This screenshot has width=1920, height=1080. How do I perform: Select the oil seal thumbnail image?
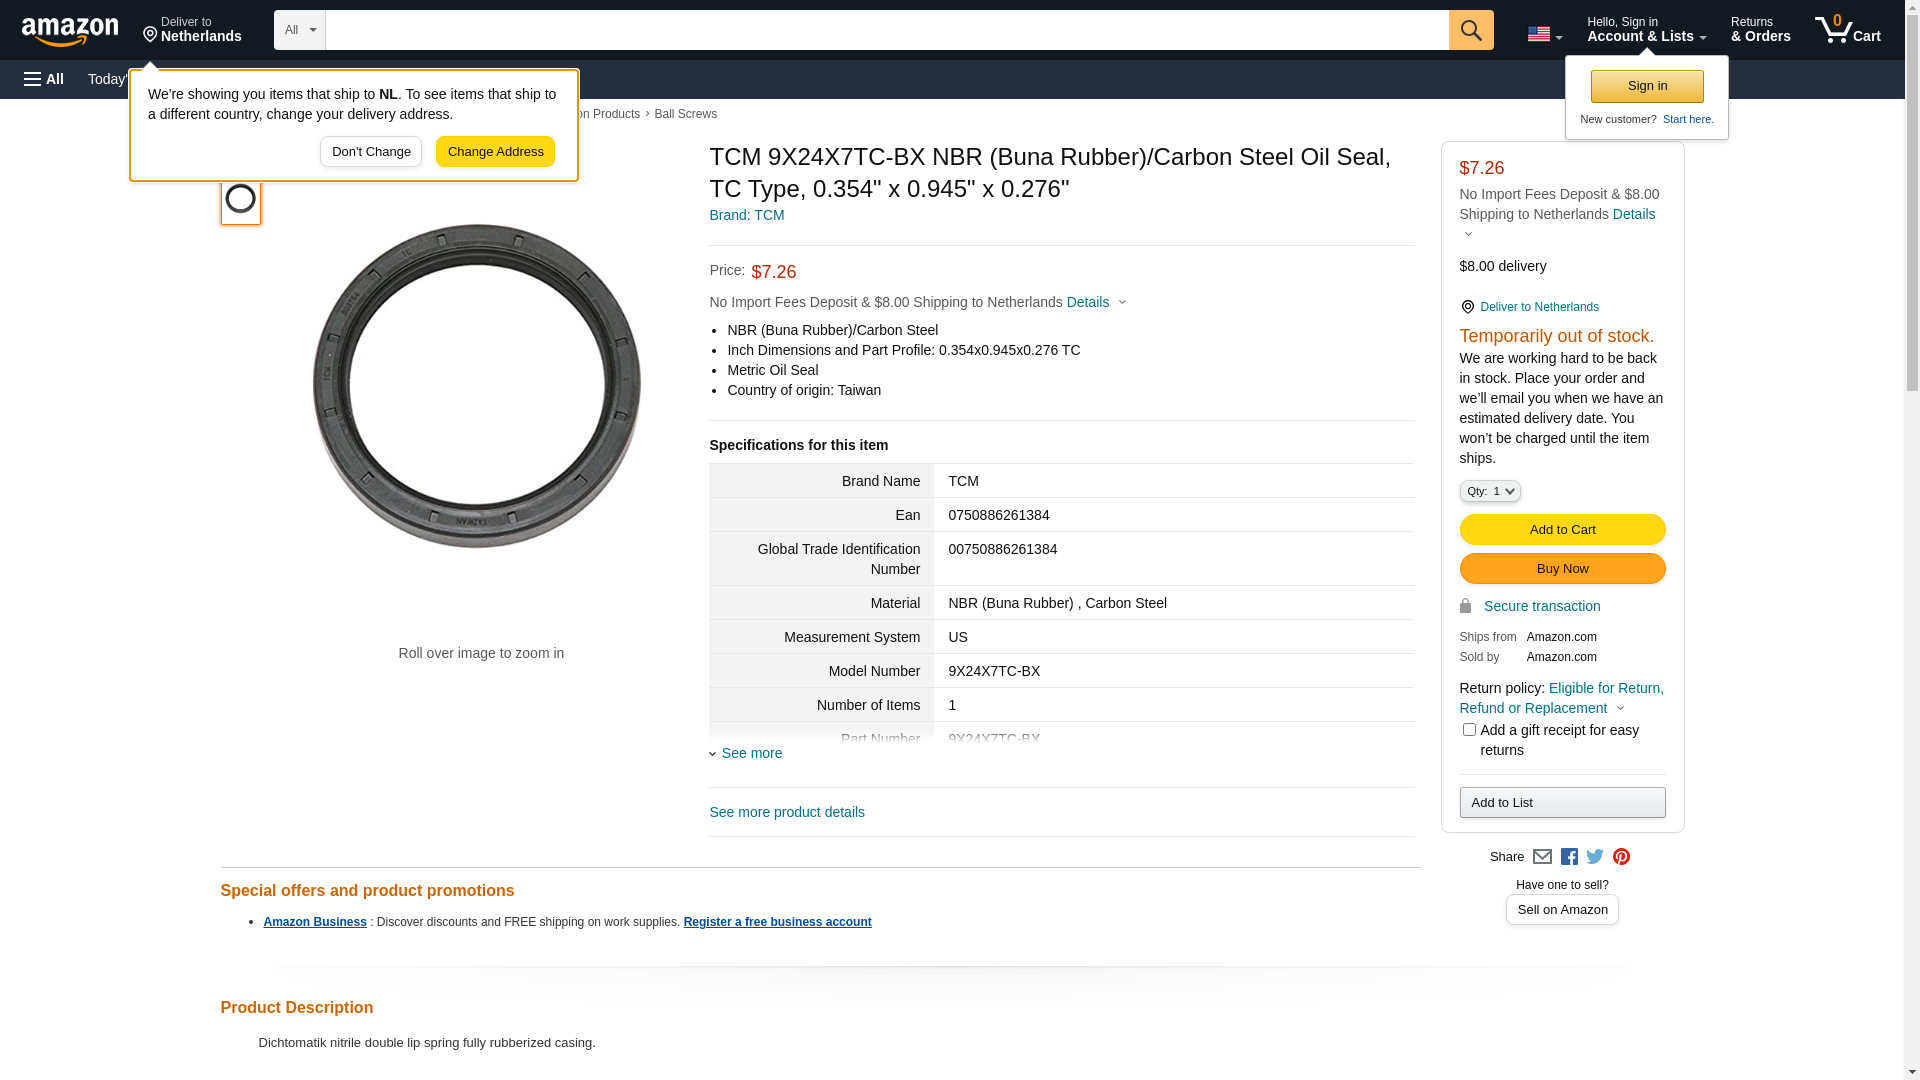241,199
